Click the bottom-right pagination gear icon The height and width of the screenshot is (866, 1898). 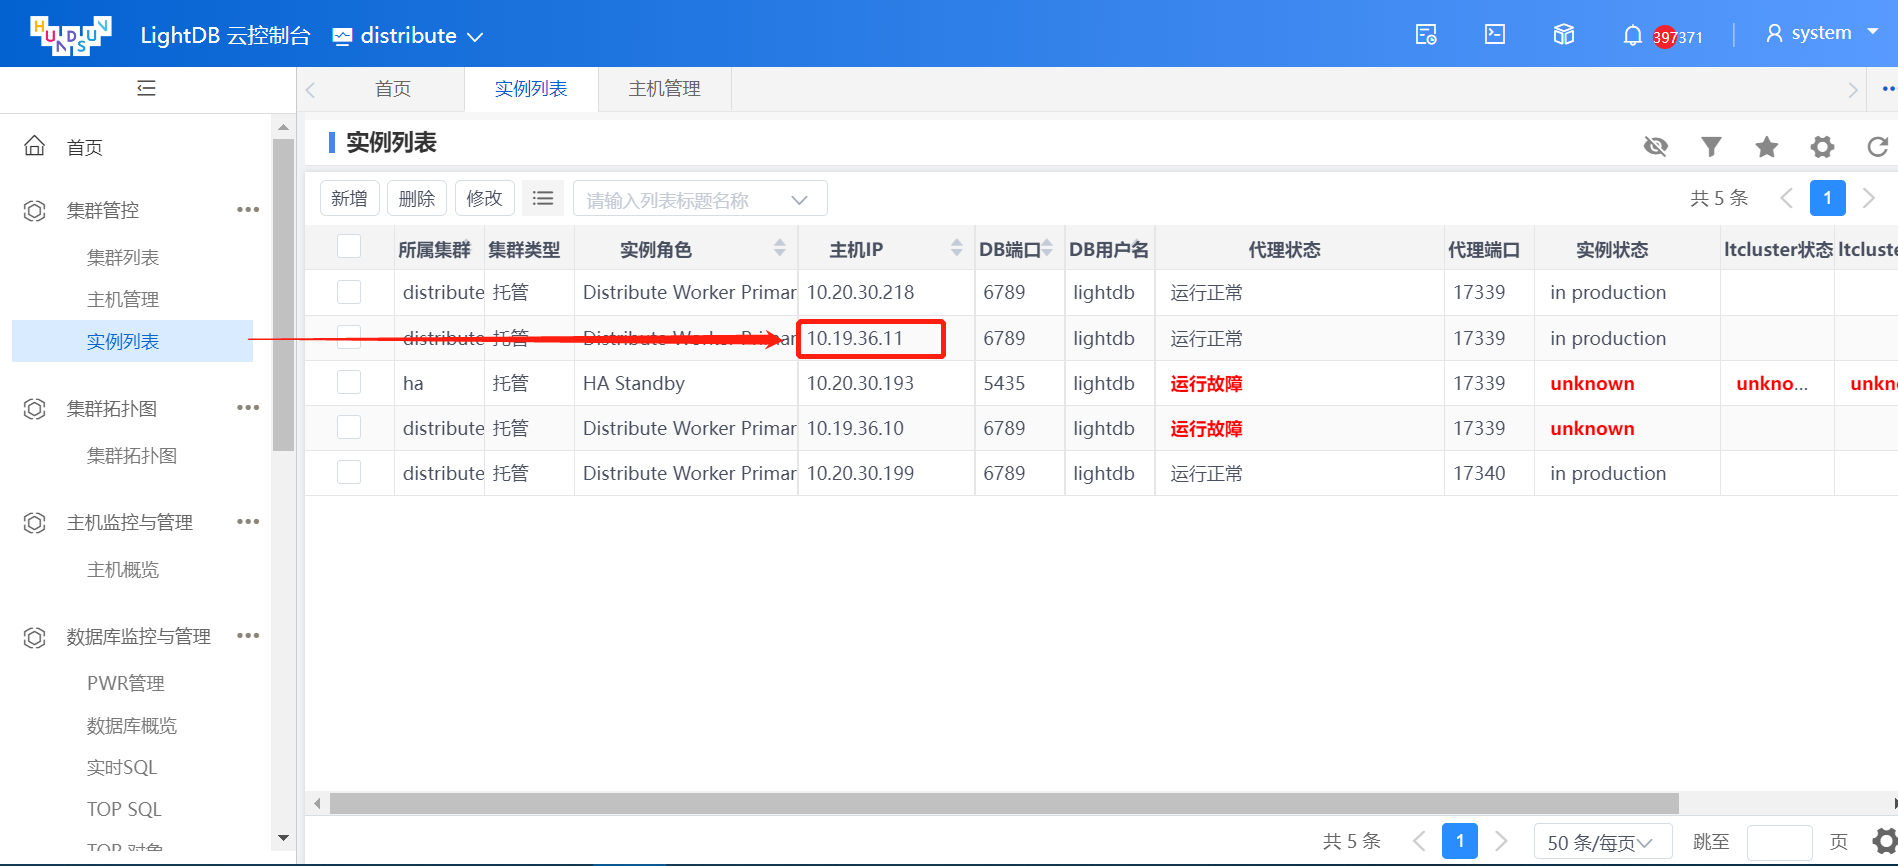pyautogui.click(x=1885, y=841)
